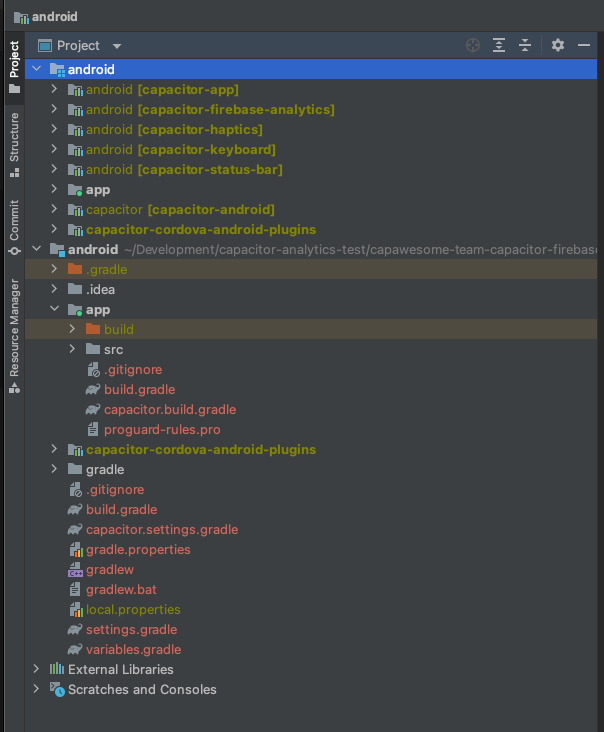604x732 pixels.
Task: Expand capacitor [capacitor-android] module
Action: tap(54, 209)
